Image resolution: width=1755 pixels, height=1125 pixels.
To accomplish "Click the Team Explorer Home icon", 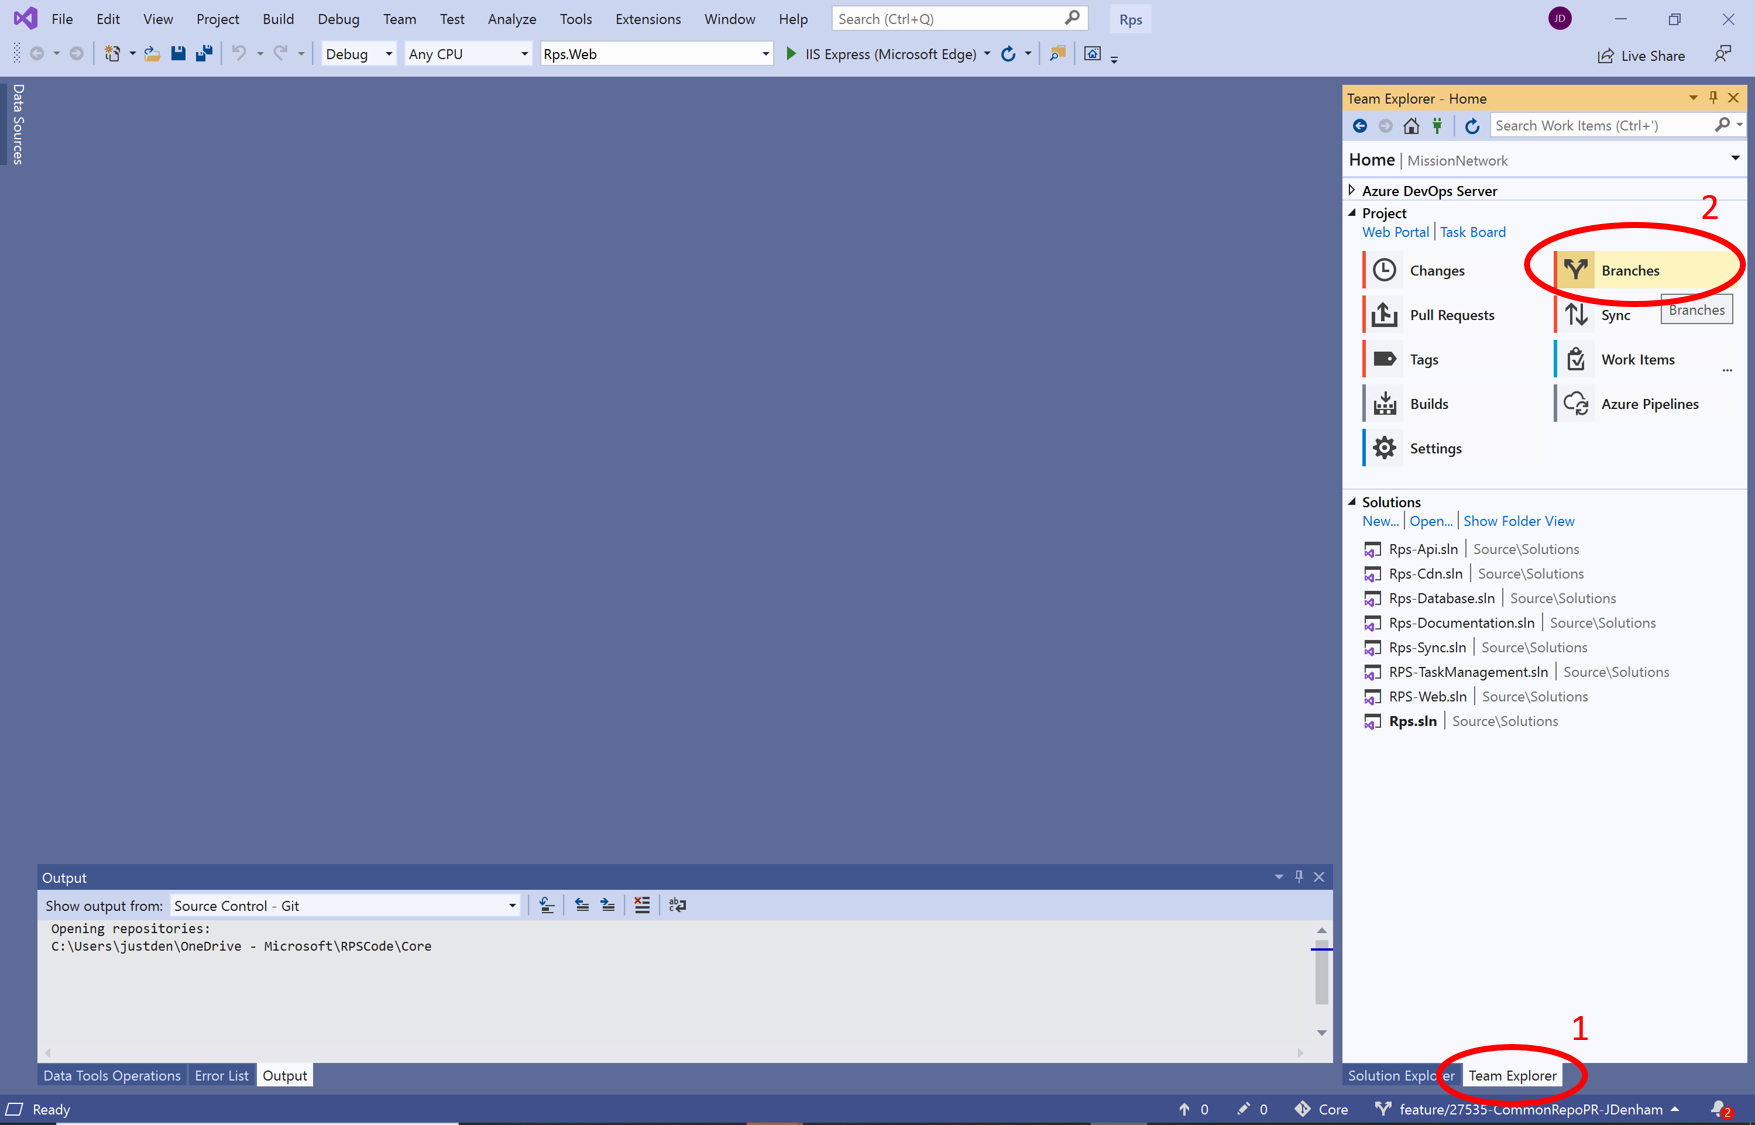I will pyautogui.click(x=1411, y=125).
